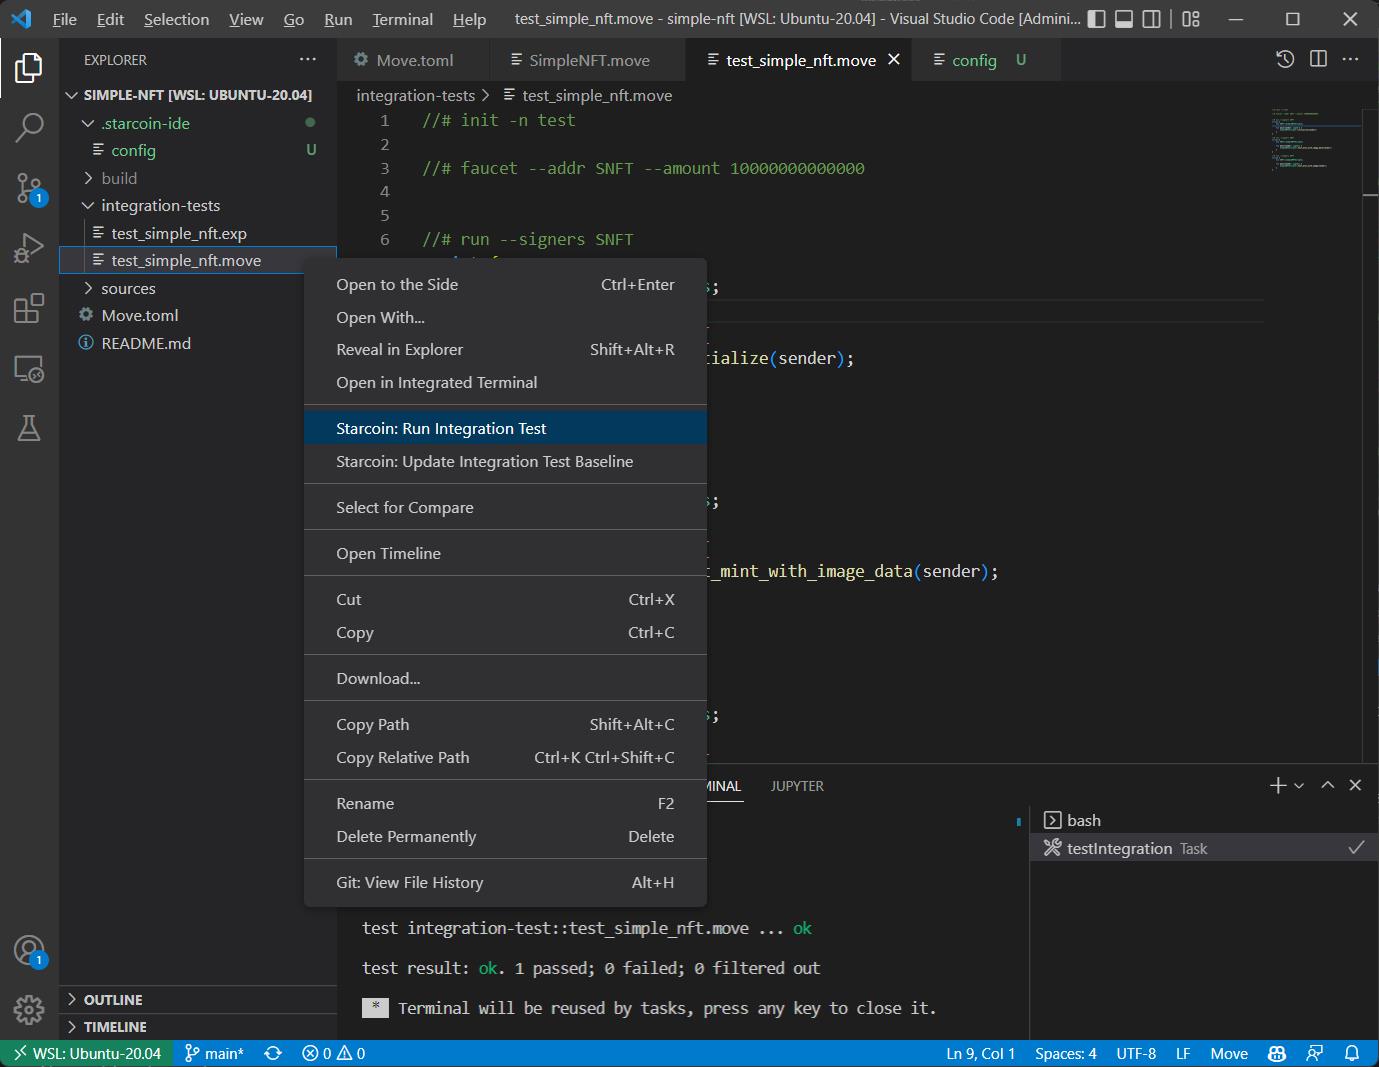
Task: Open the Accounts menu icon
Action: coord(29,951)
